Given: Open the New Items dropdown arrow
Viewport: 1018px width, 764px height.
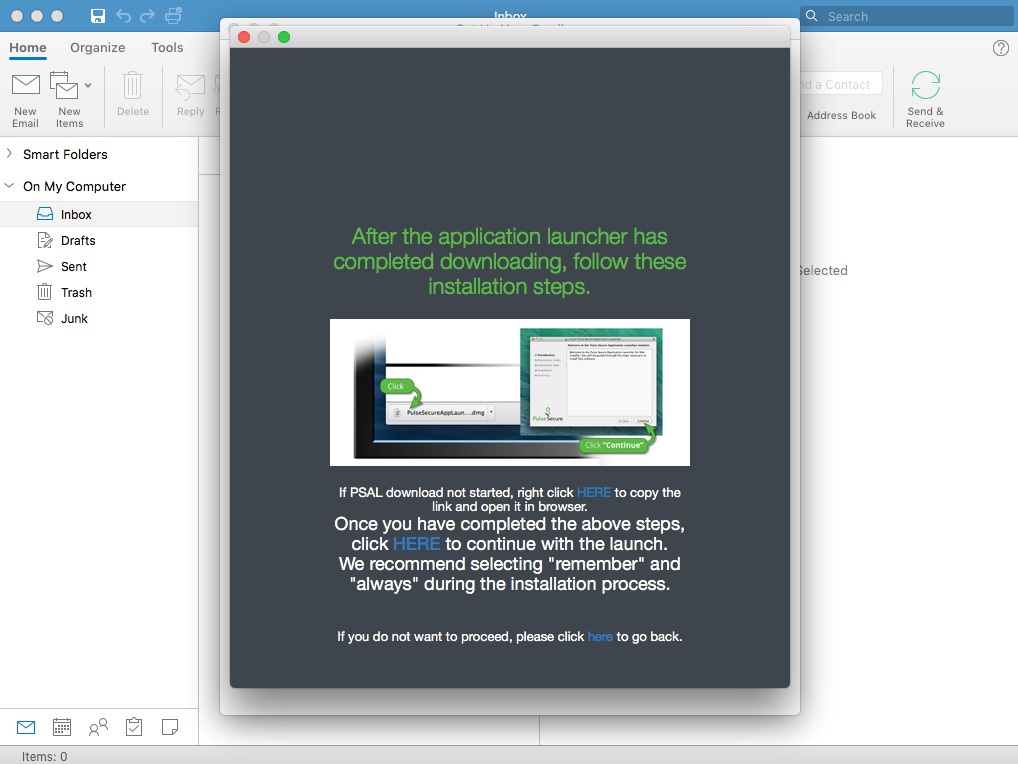Looking at the screenshot, I should (88, 85).
